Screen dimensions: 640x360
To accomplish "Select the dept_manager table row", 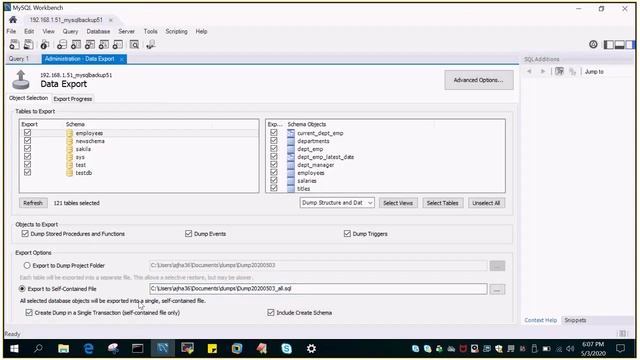I will click(x=385, y=165).
